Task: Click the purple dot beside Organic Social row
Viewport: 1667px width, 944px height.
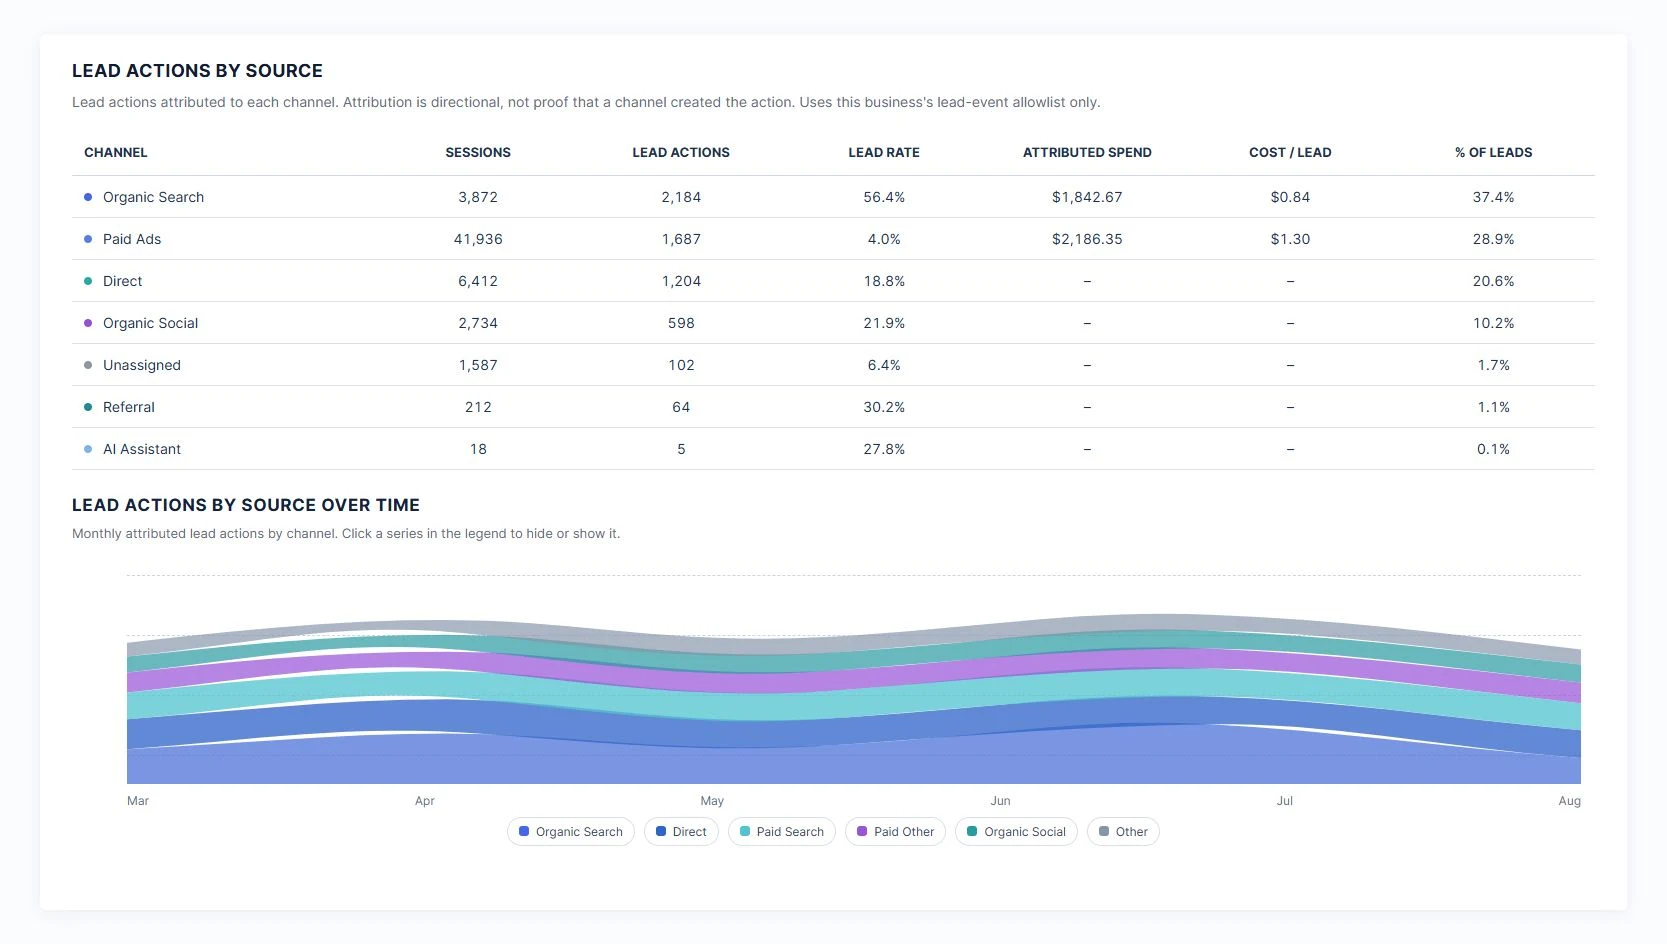Action: (x=88, y=323)
